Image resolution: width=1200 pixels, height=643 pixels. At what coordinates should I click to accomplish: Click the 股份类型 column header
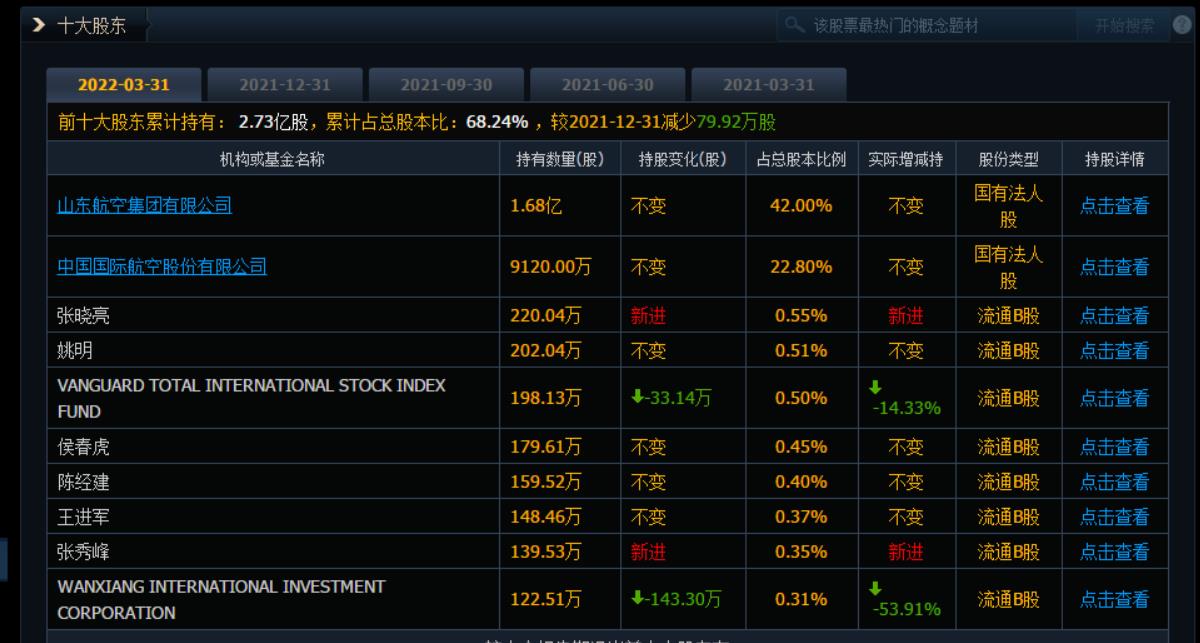(1008, 159)
